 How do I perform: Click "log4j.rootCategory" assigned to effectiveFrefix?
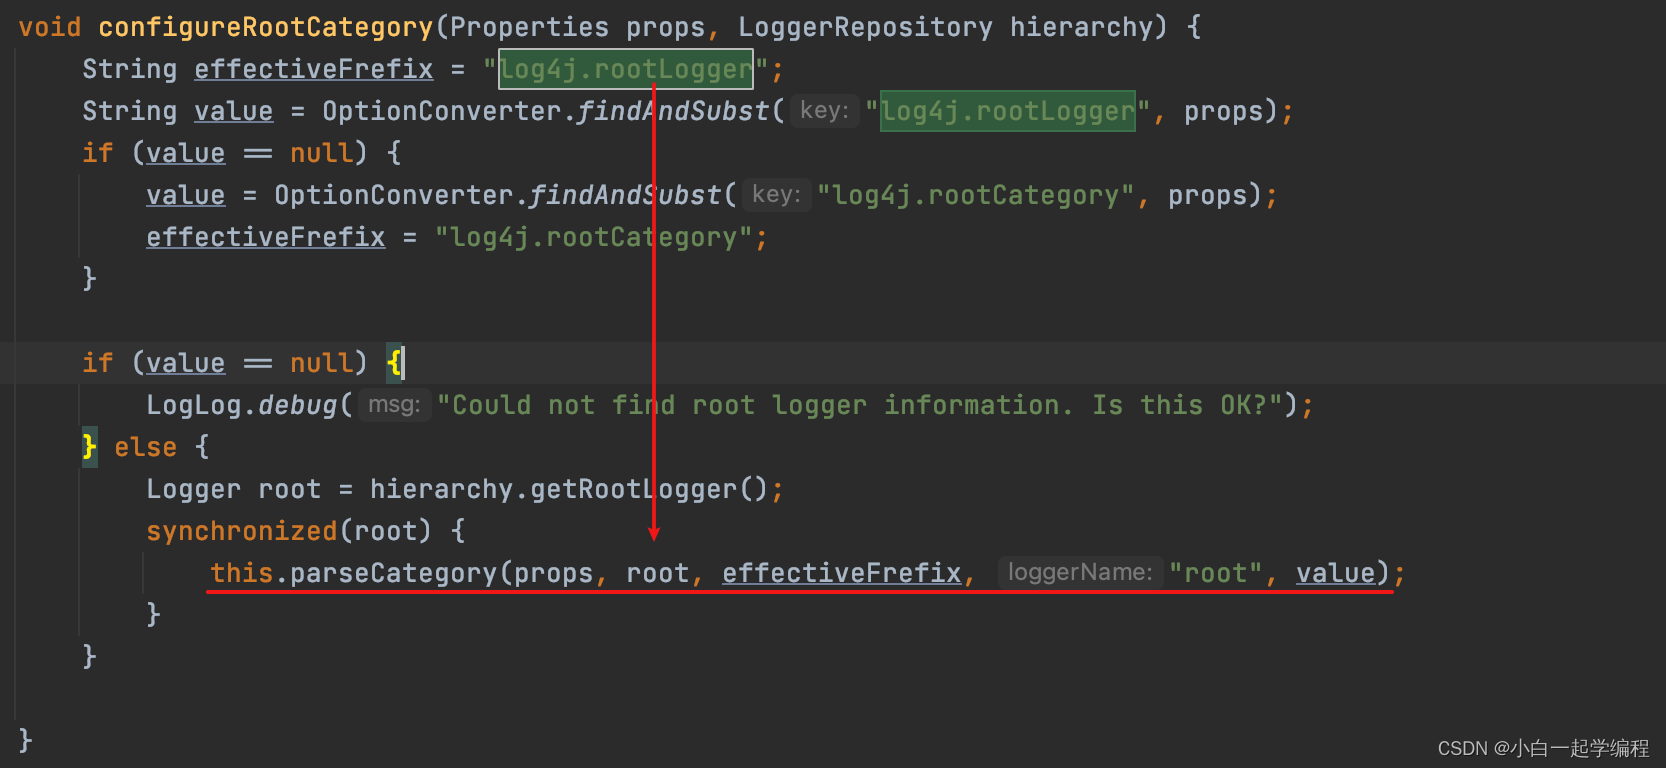pyautogui.click(x=594, y=237)
